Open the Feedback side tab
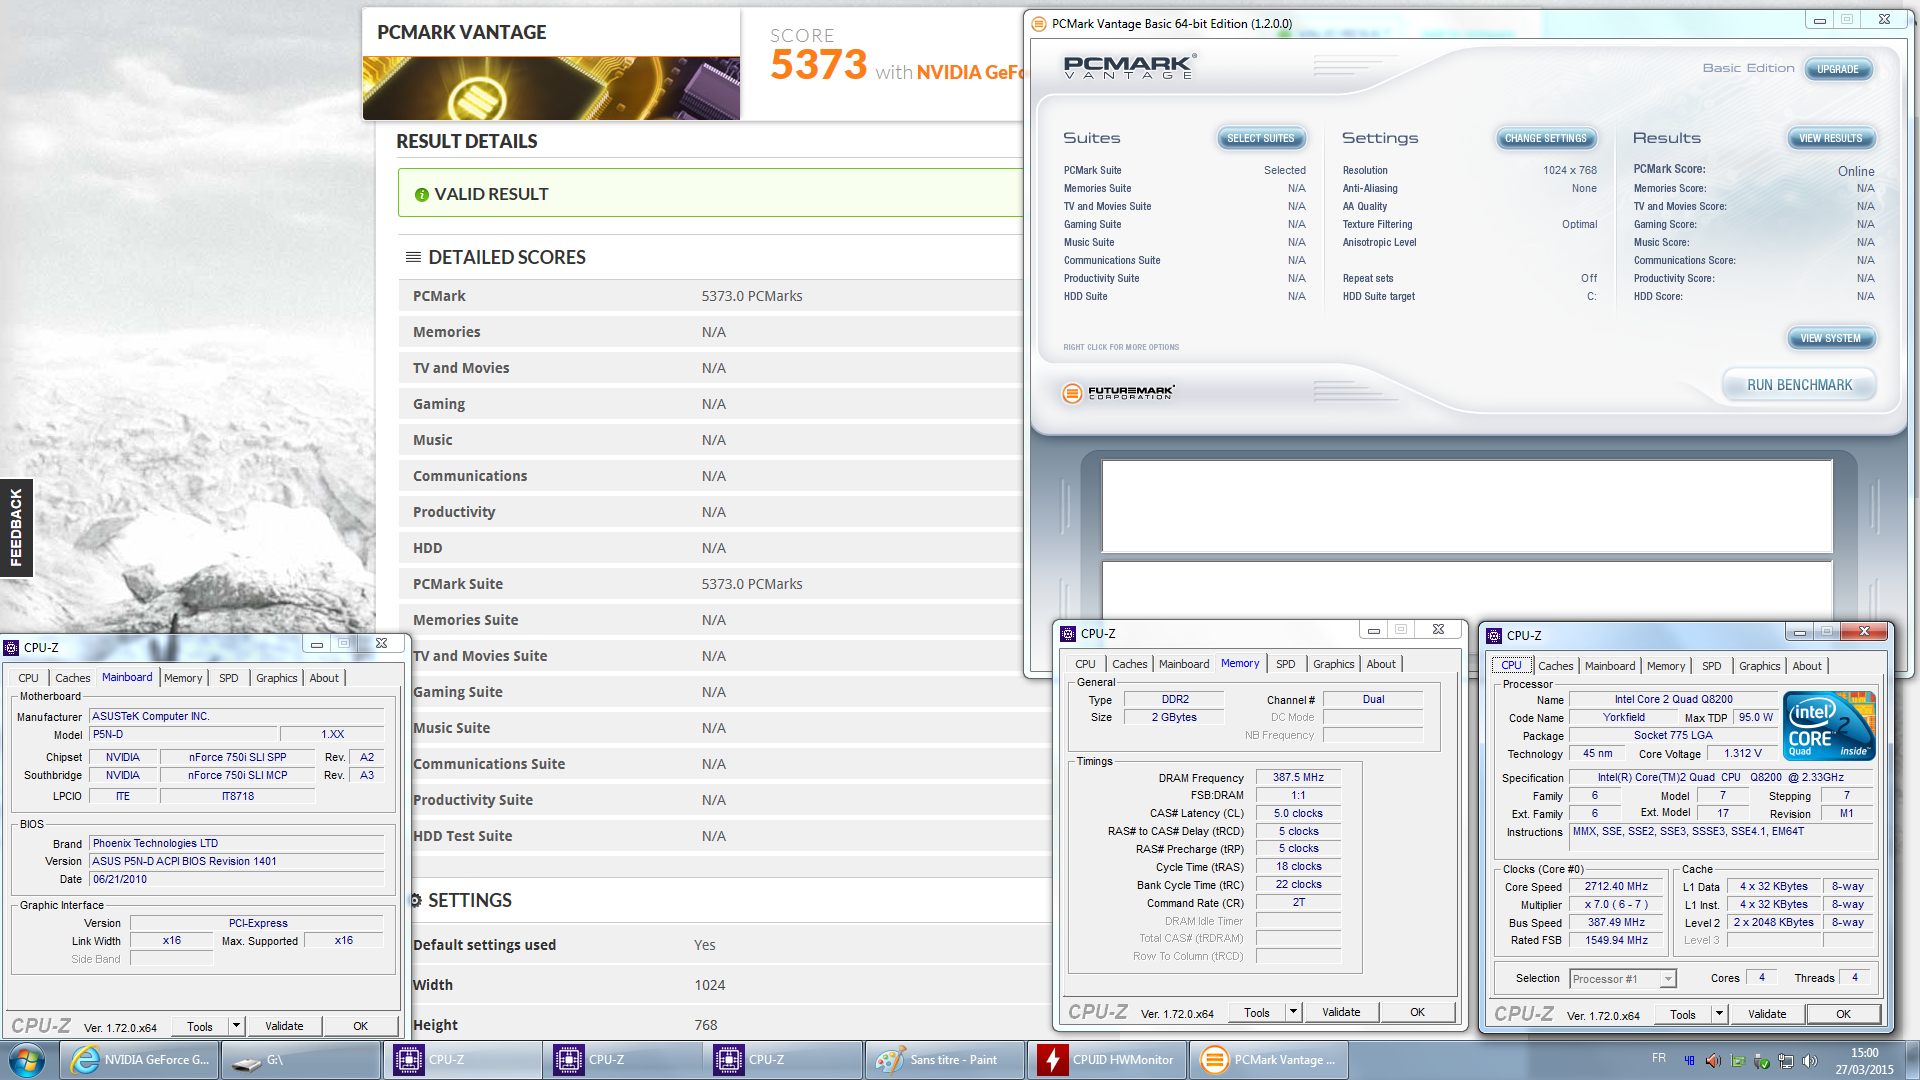 tap(16, 528)
